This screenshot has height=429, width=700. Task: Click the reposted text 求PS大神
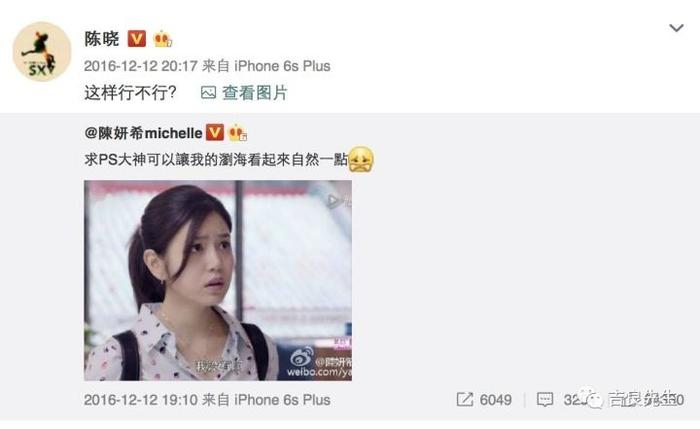[116, 160]
